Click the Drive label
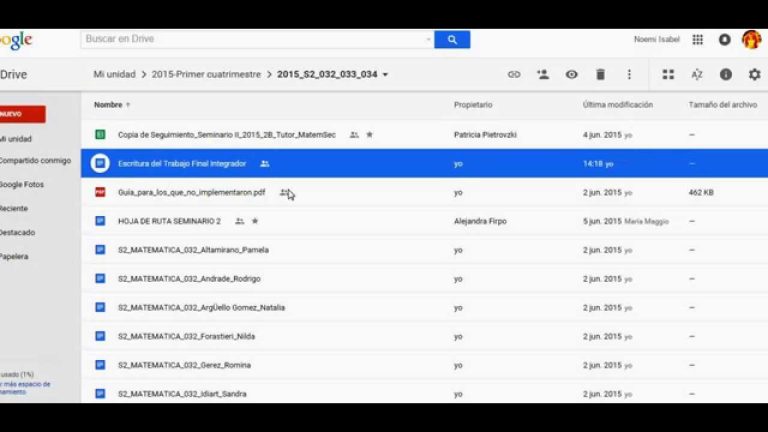This screenshot has height=432, width=768. [14, 74]
